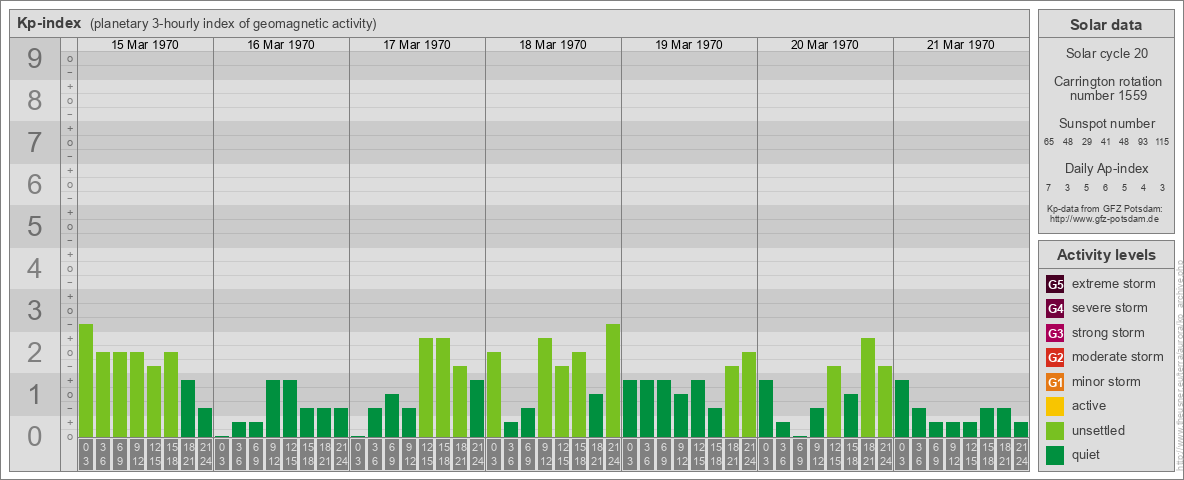Click the Kp-index chart title

coord(49,23)
